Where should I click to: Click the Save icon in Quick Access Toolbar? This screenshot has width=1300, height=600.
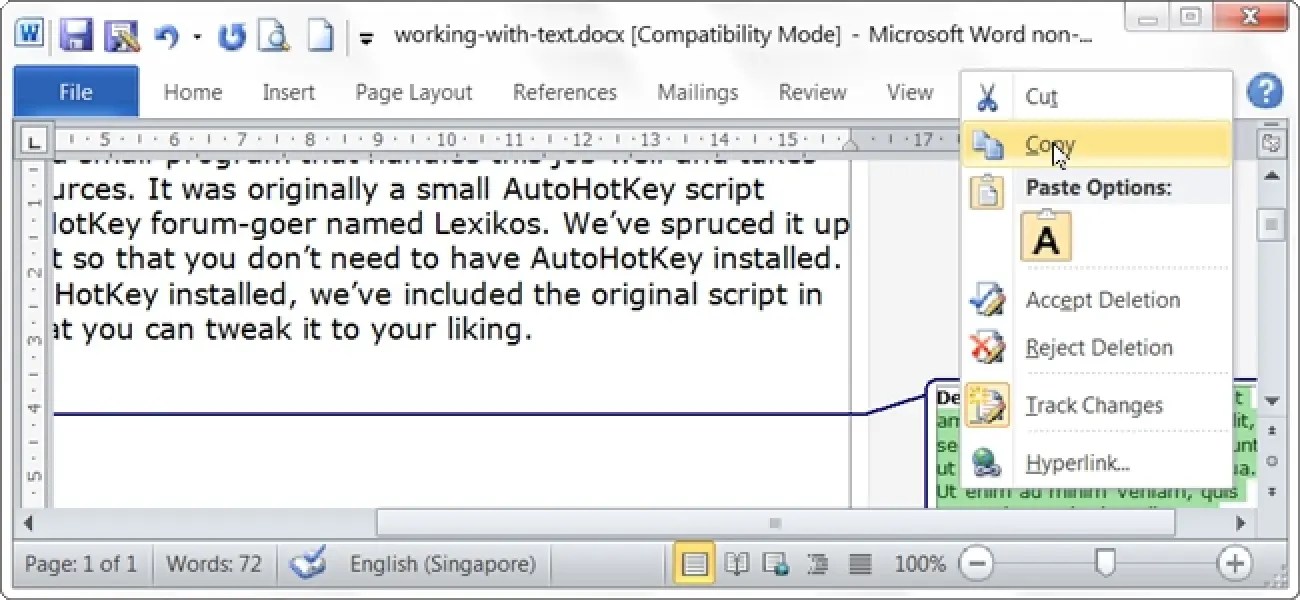click(x=75, y=36)
